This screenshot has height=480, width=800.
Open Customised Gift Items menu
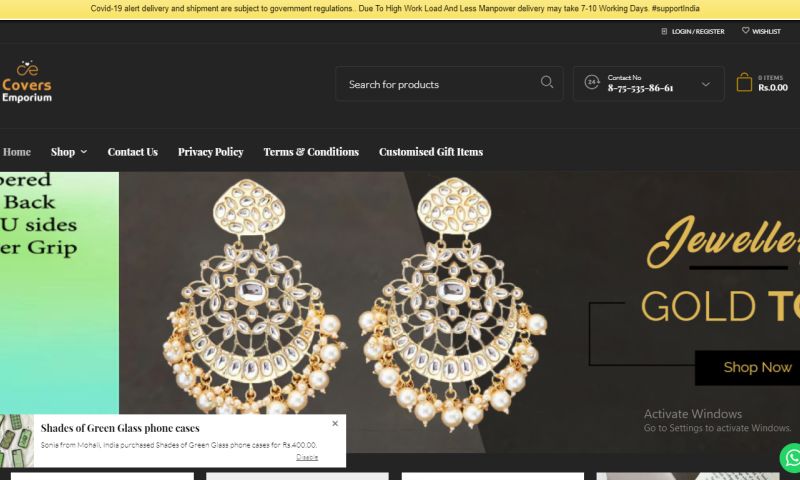pyautogui.click(x=430, y=152)
